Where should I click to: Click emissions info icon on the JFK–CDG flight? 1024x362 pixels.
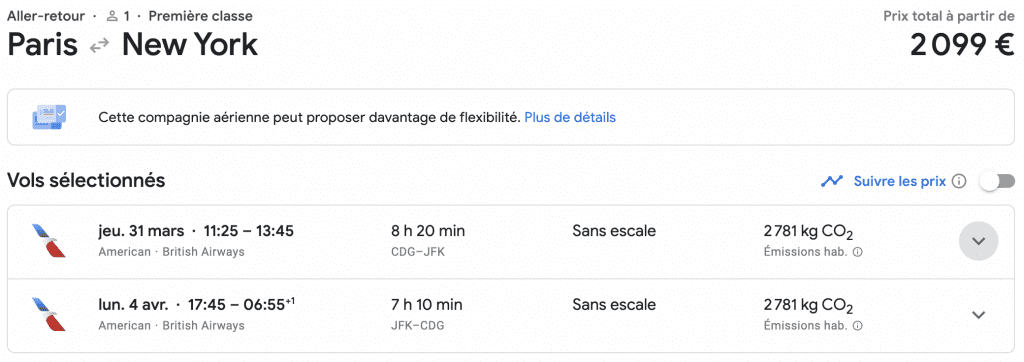coord(857,325)
